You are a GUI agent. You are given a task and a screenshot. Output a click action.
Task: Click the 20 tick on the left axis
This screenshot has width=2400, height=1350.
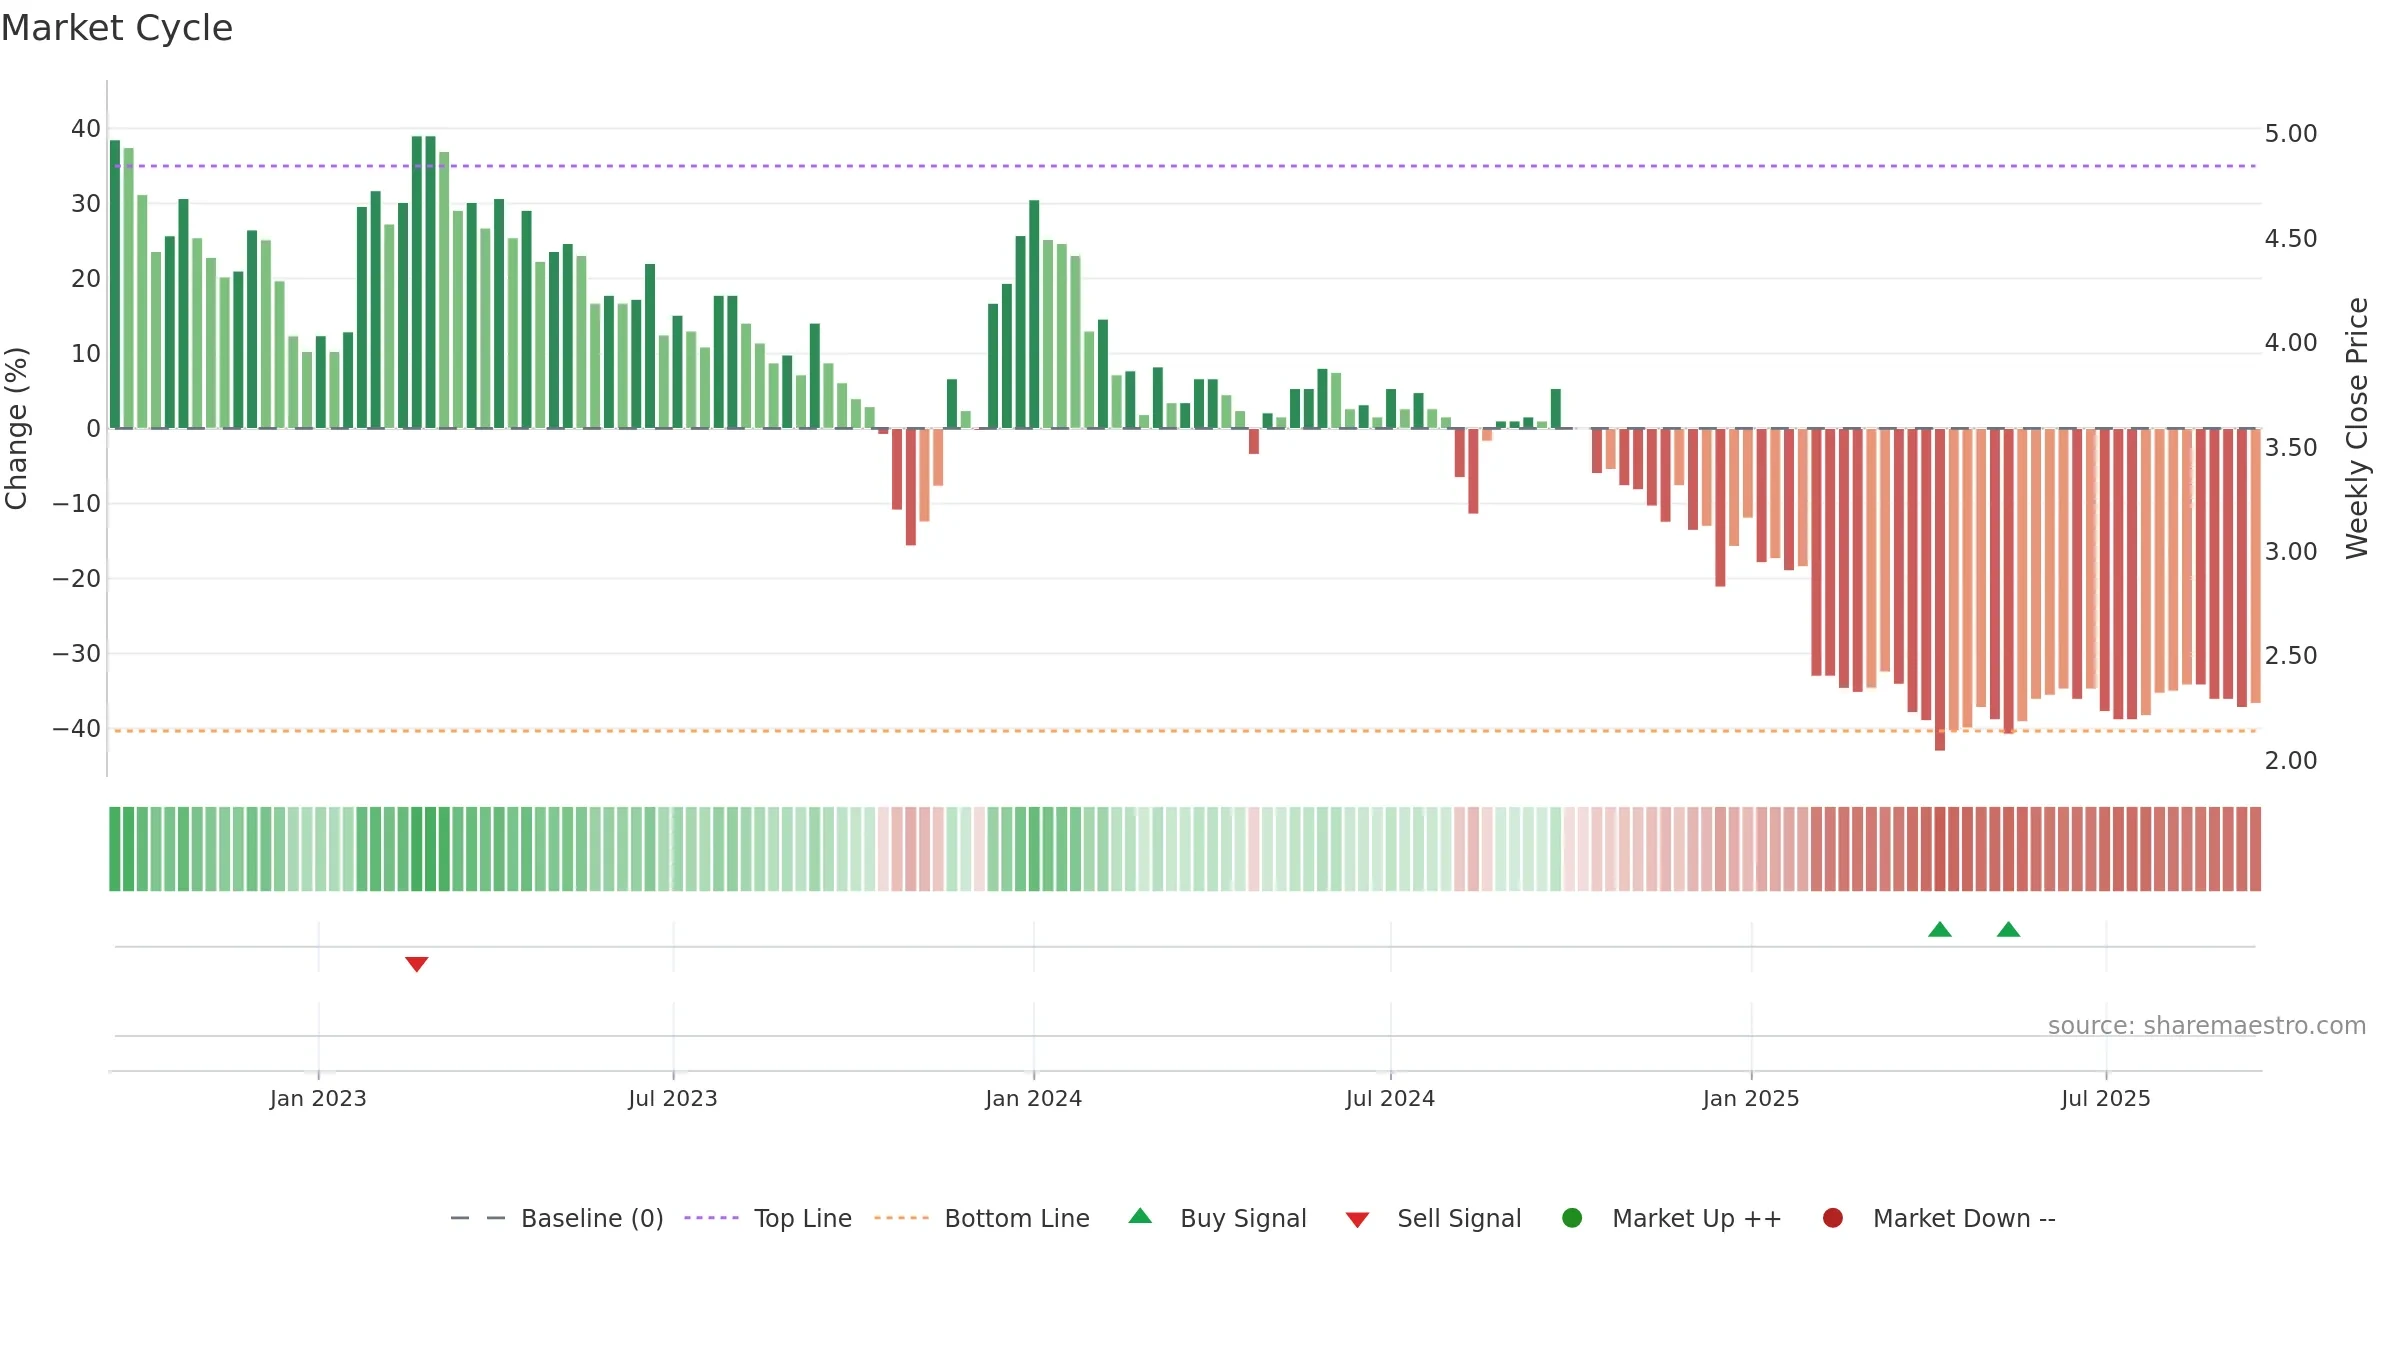click(x=86, y=279)
